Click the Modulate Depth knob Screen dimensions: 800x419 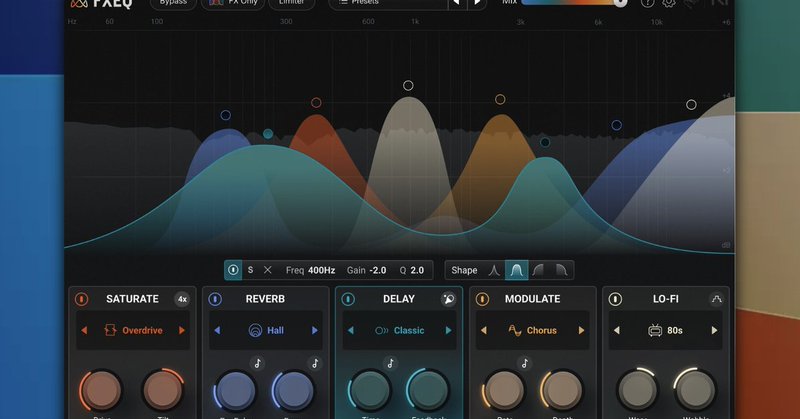561,390
